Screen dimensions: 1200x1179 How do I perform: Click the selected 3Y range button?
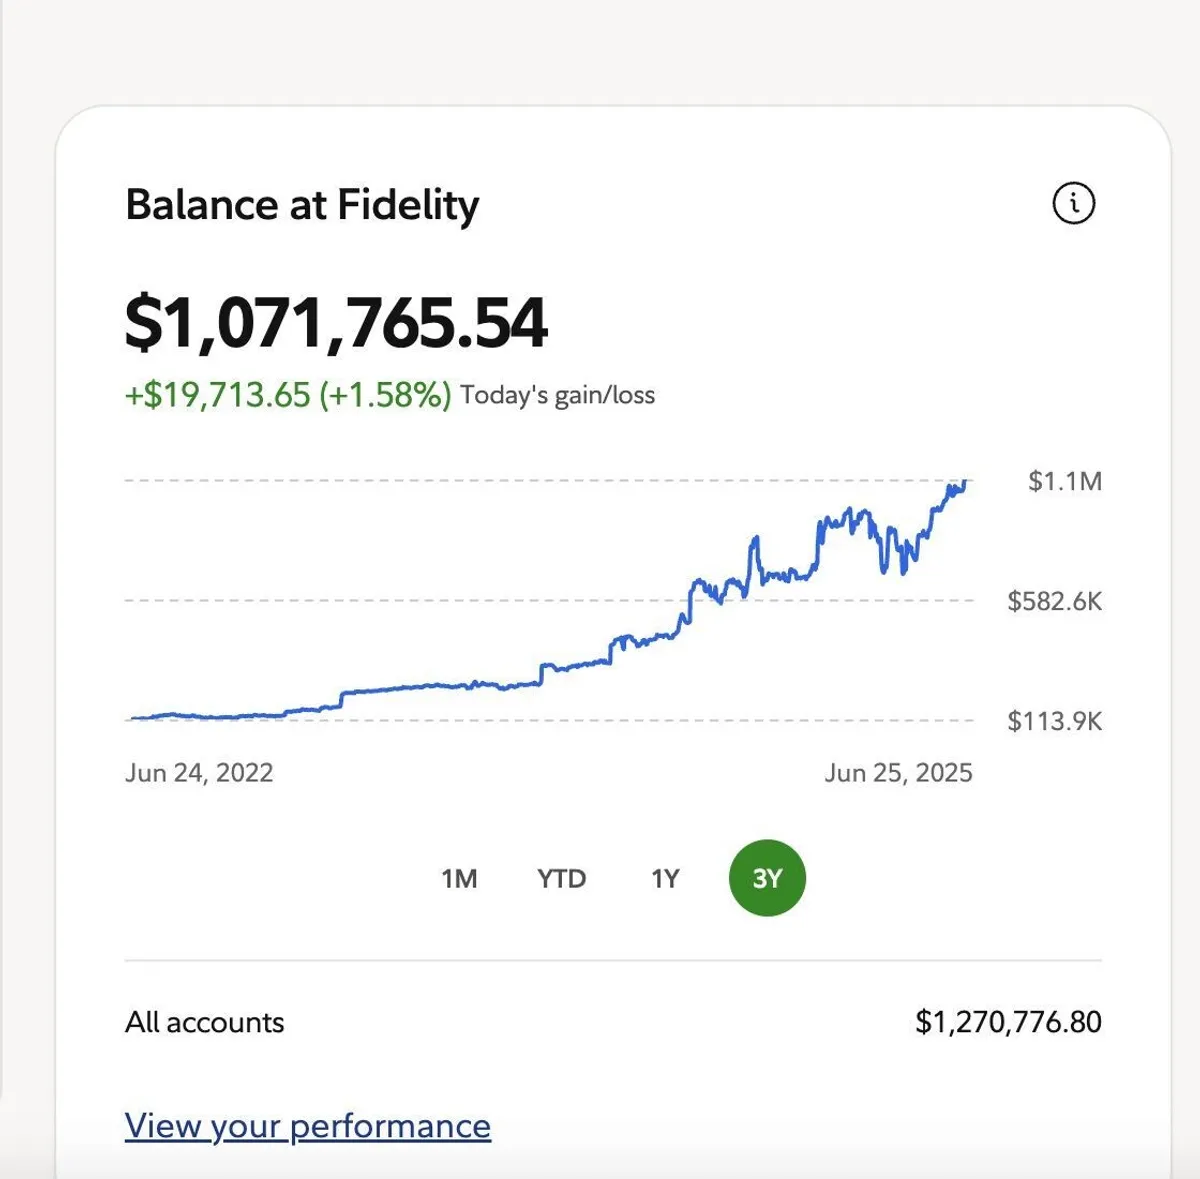point(767,878)
